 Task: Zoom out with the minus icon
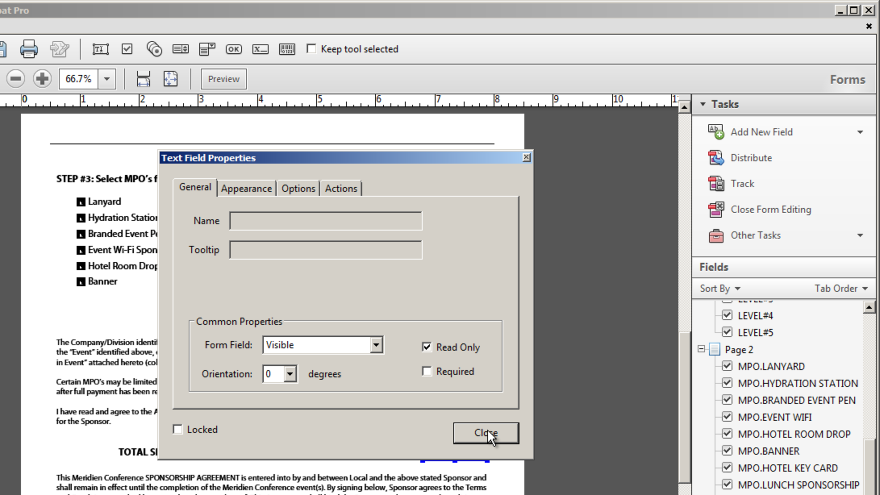pos(16,79)
